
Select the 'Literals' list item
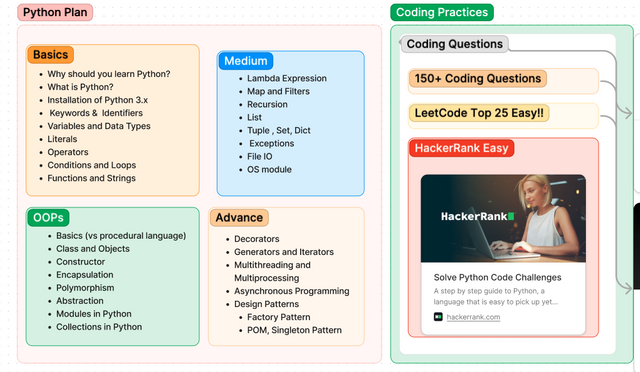tap(62, 139)
